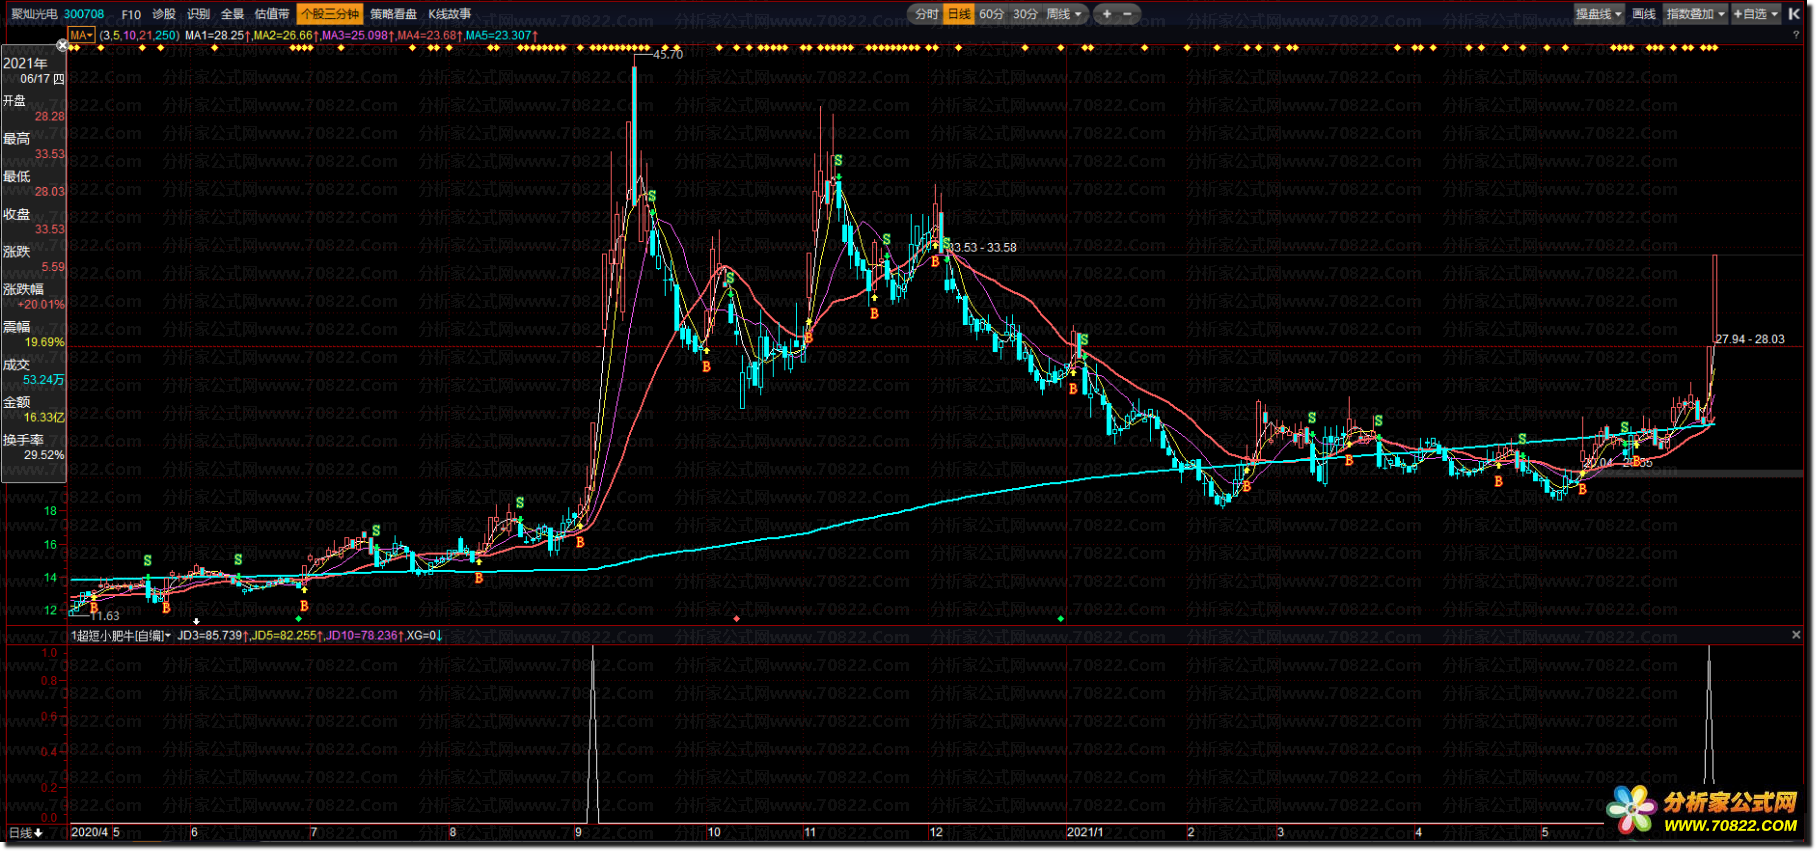Select the 日线 daily period button
This screenshot has height=851, width=1817.
pos(959,14)
